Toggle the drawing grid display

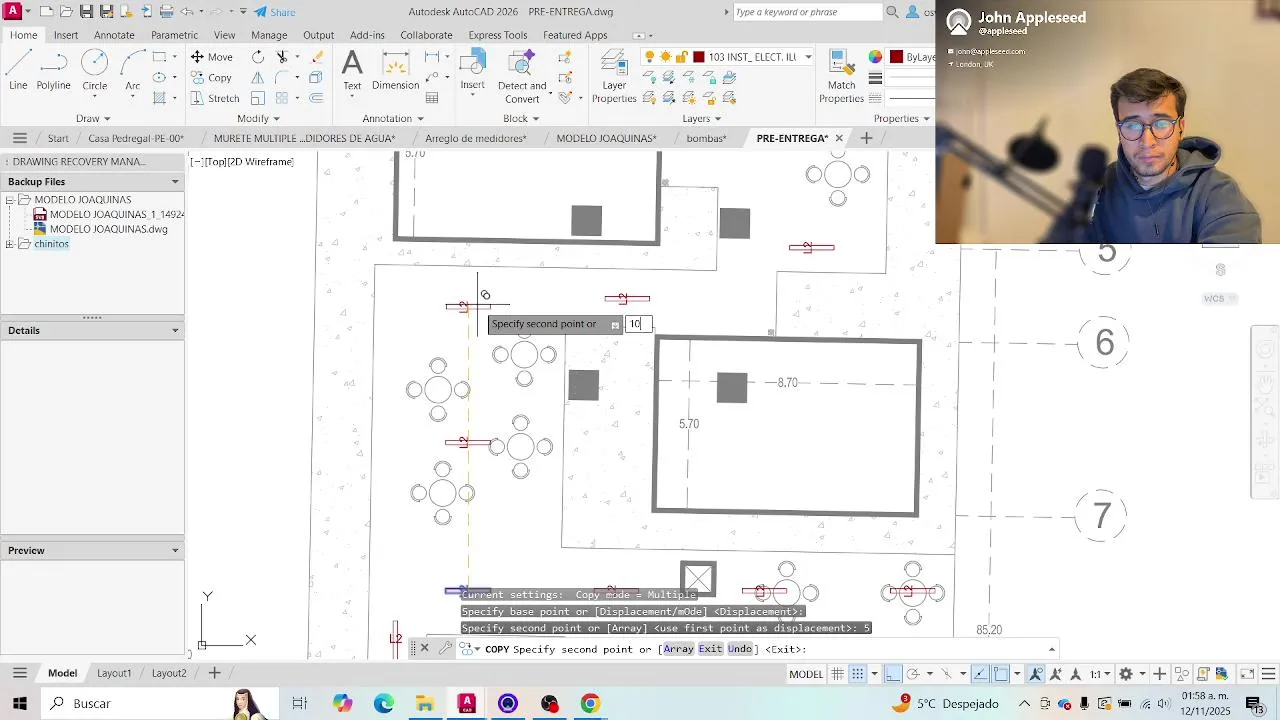coord(838,674)
